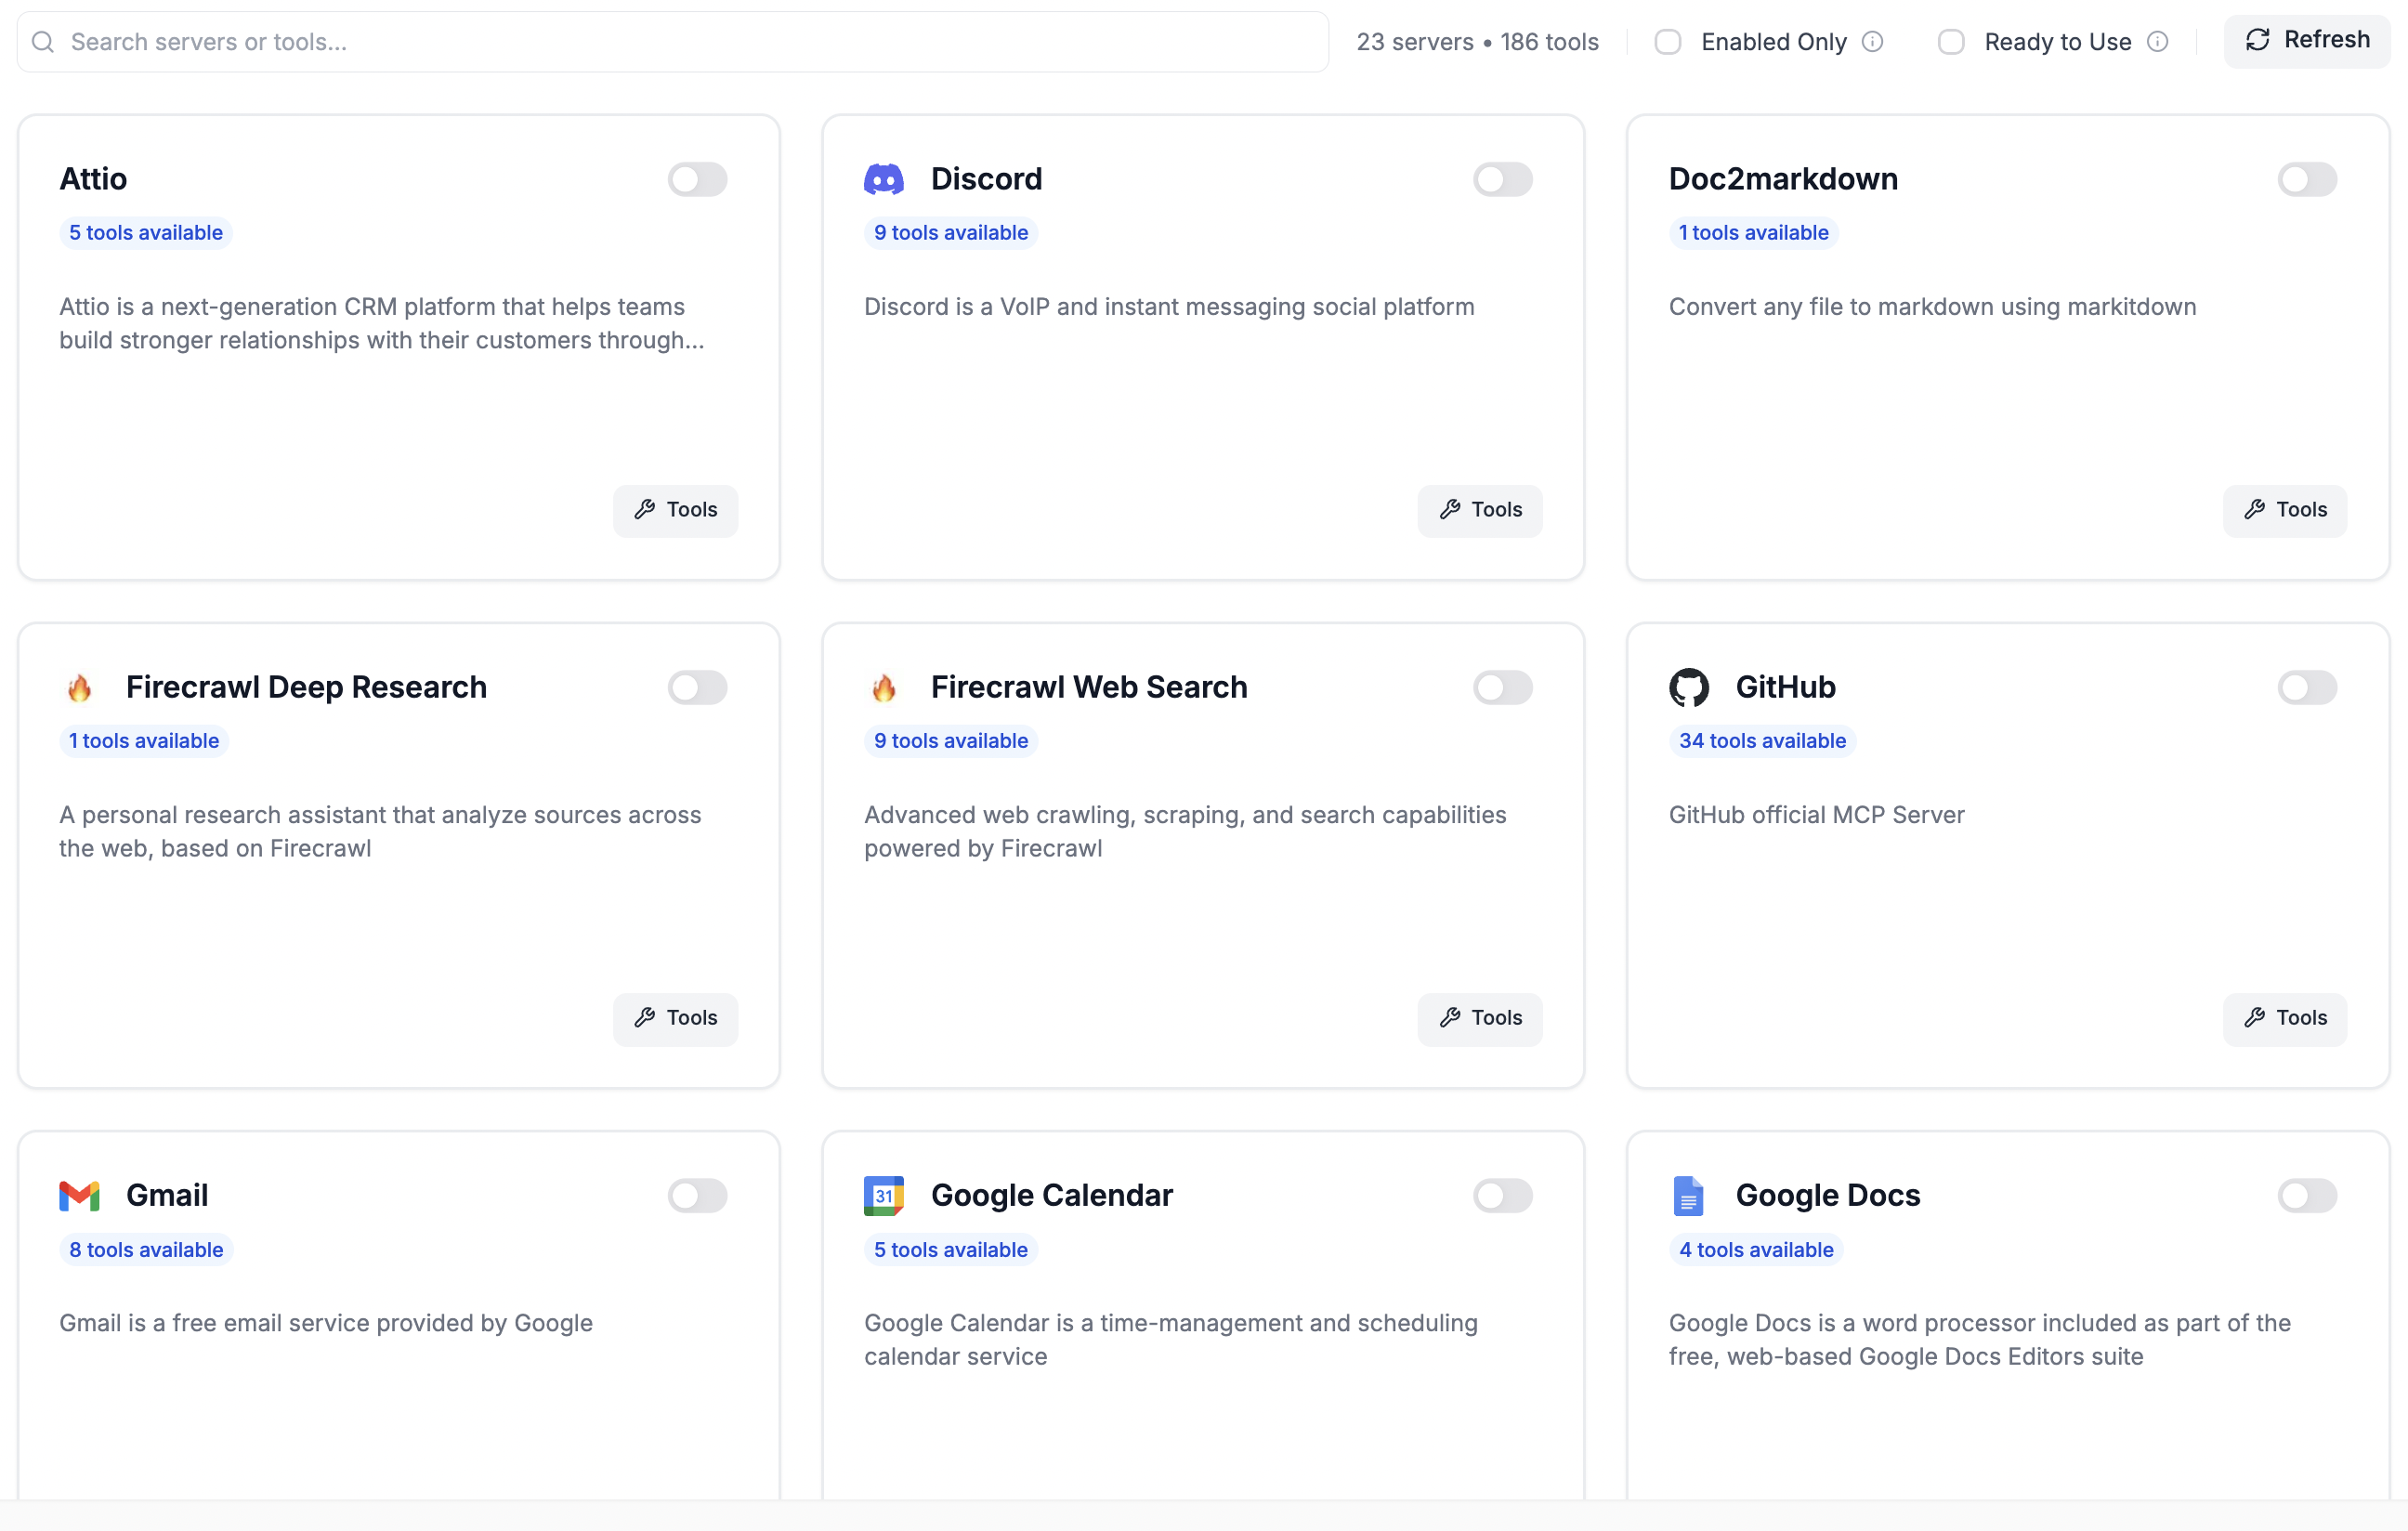The width and height of the screenshot is (2408, 1531).
Task: Click the Discord logo icon
Action: (x=883, y=179)
